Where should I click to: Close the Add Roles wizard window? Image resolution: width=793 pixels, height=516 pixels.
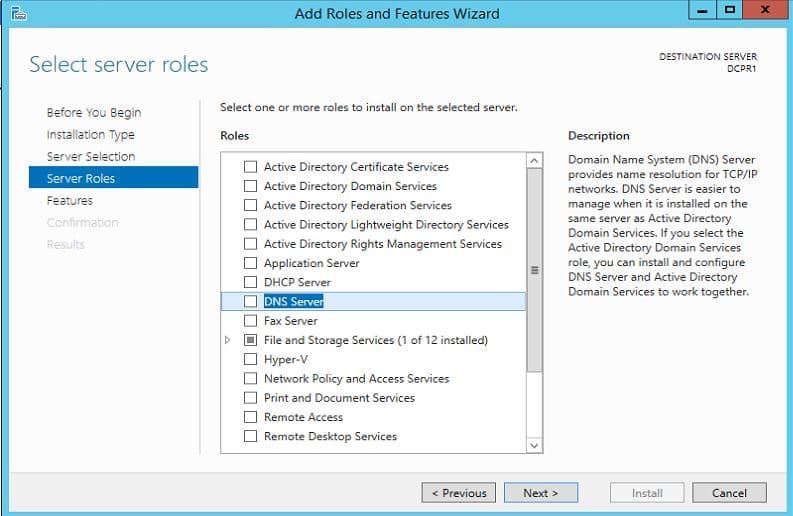pyautogui.click(x=765, y=10)
